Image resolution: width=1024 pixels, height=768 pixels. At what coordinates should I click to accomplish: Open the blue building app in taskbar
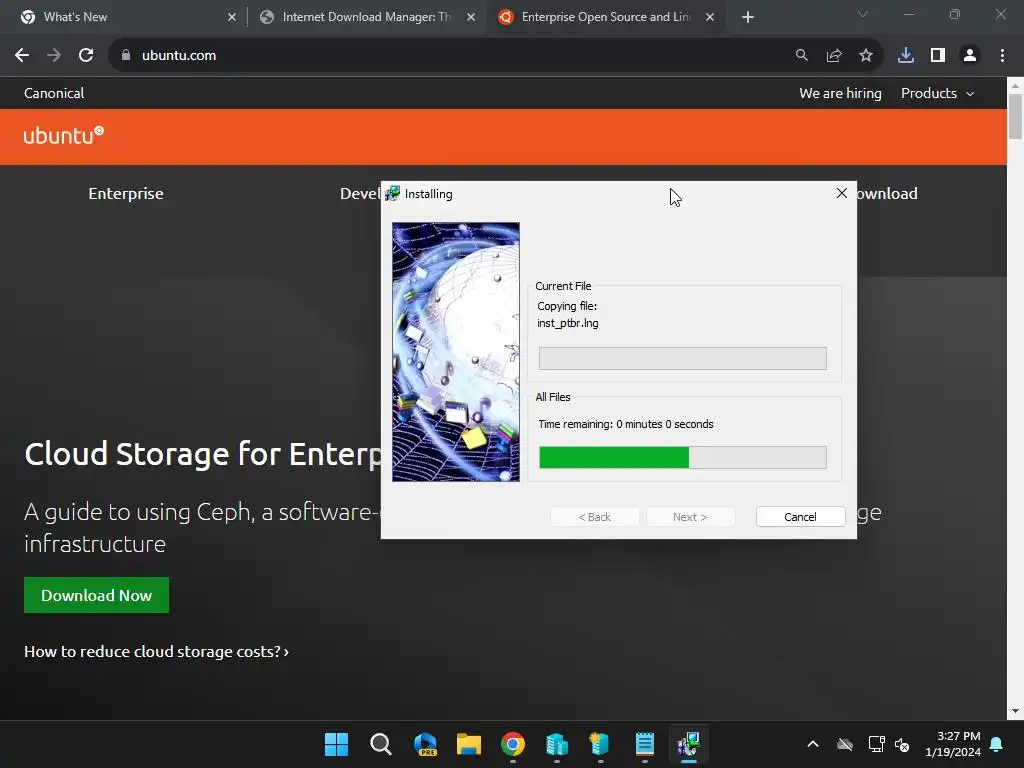coord(557,744)
